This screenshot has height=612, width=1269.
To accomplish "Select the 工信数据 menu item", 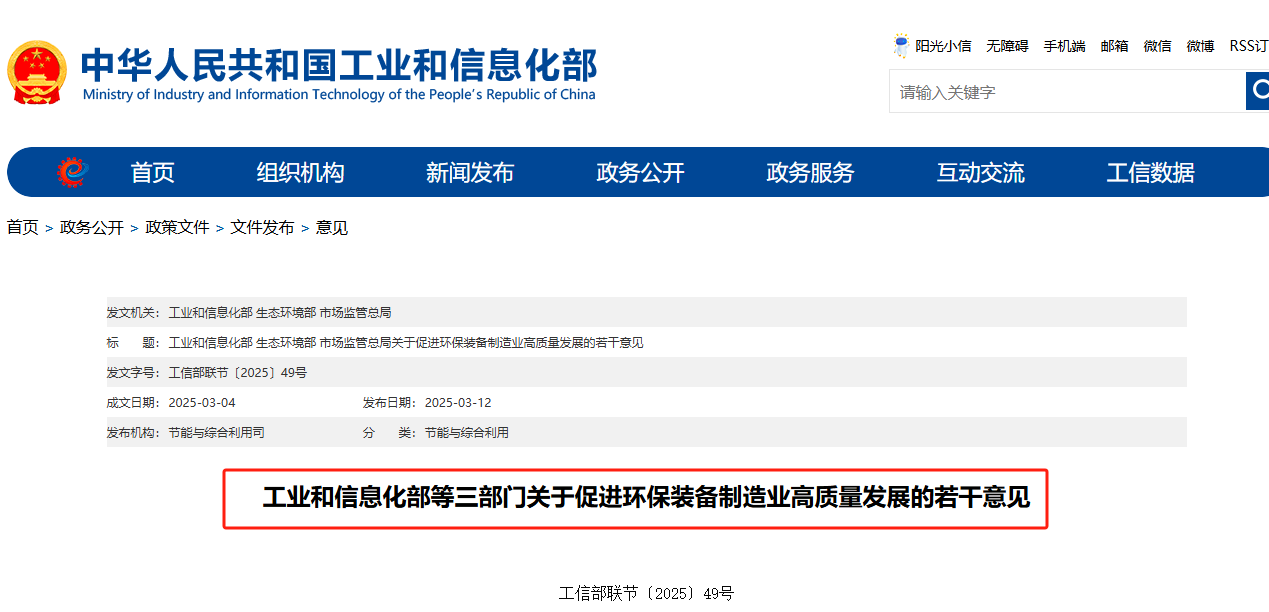I will coord(1150,173).
